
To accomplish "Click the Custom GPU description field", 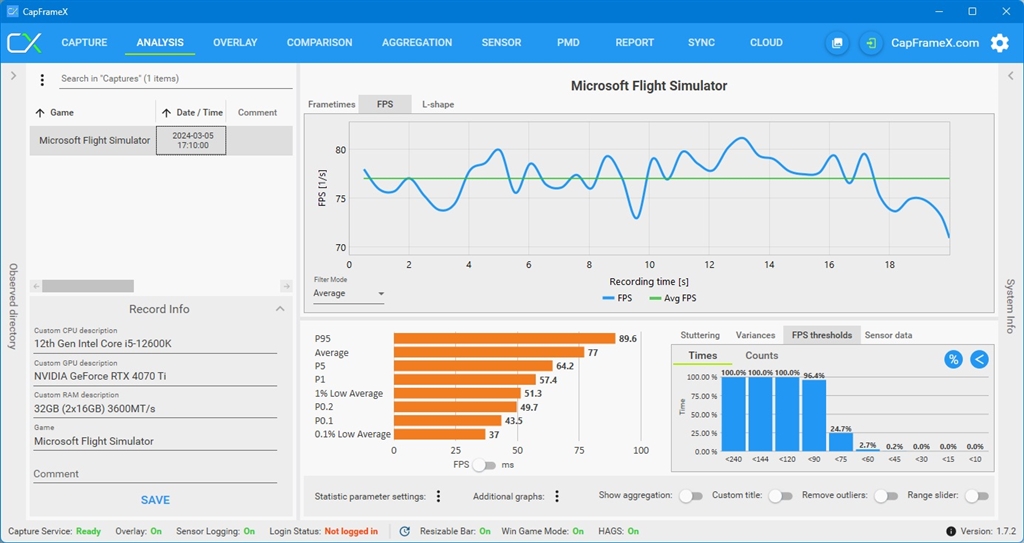I will coord(155,376).
